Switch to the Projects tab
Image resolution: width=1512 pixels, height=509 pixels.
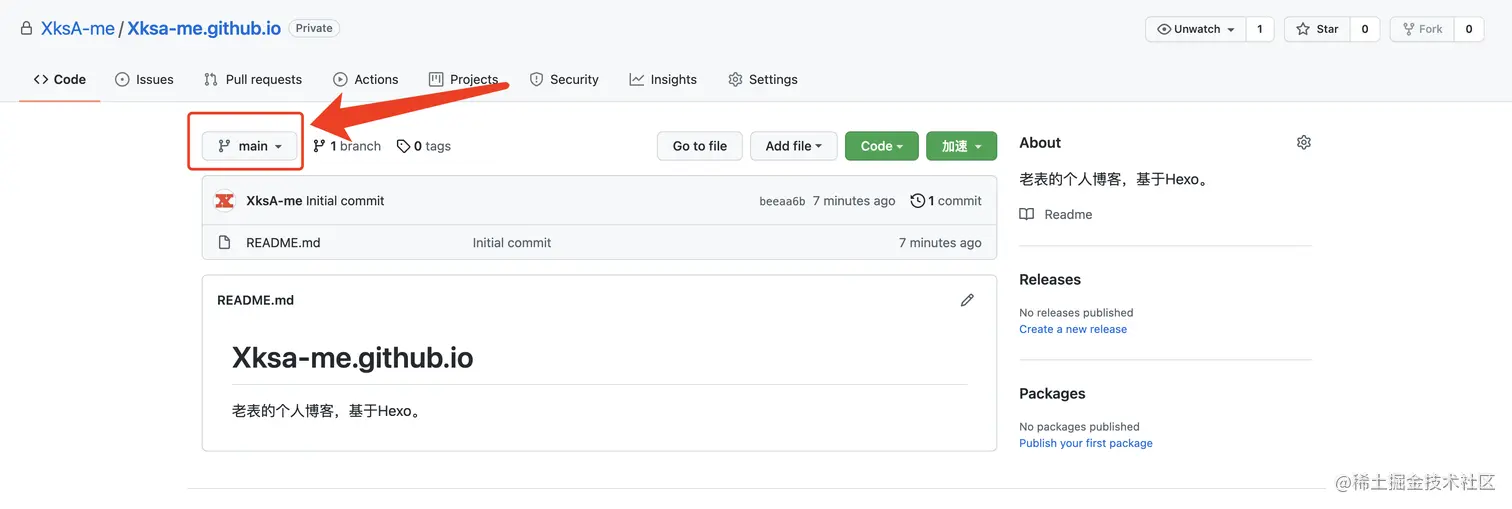point(463,79)
